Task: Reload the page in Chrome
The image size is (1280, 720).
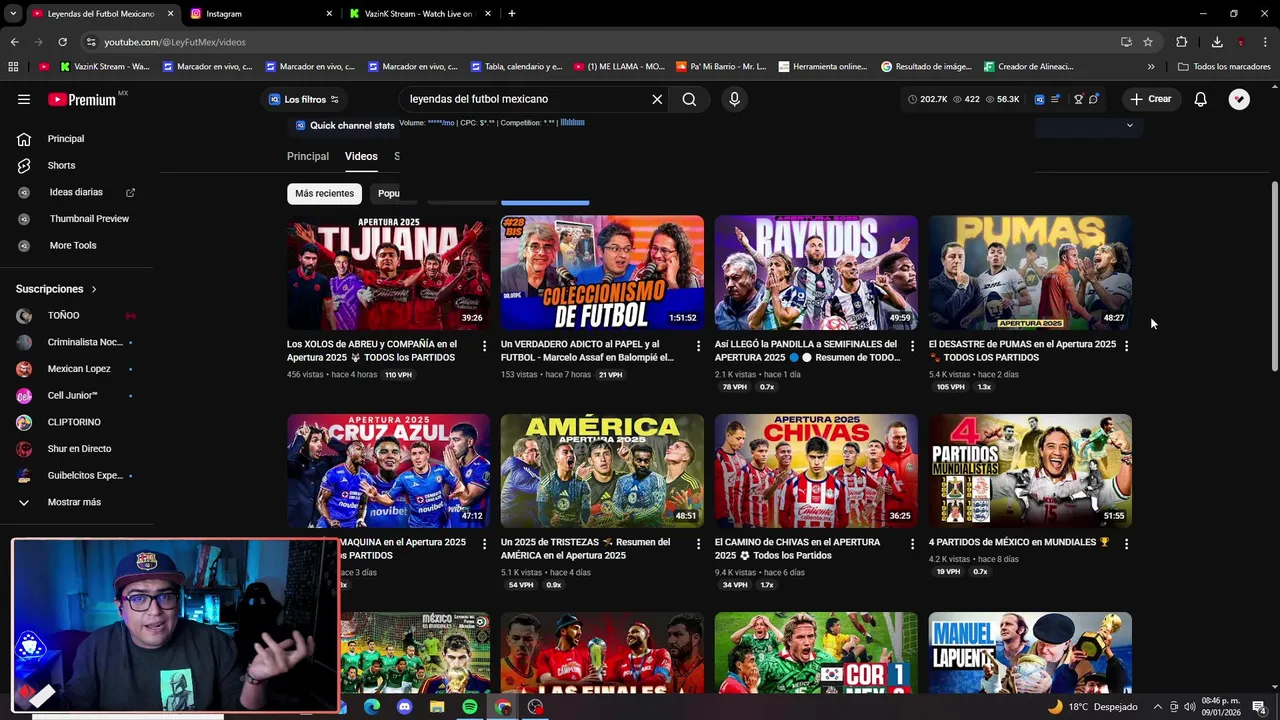Action: pyautogui.click(x=62, y=42)
